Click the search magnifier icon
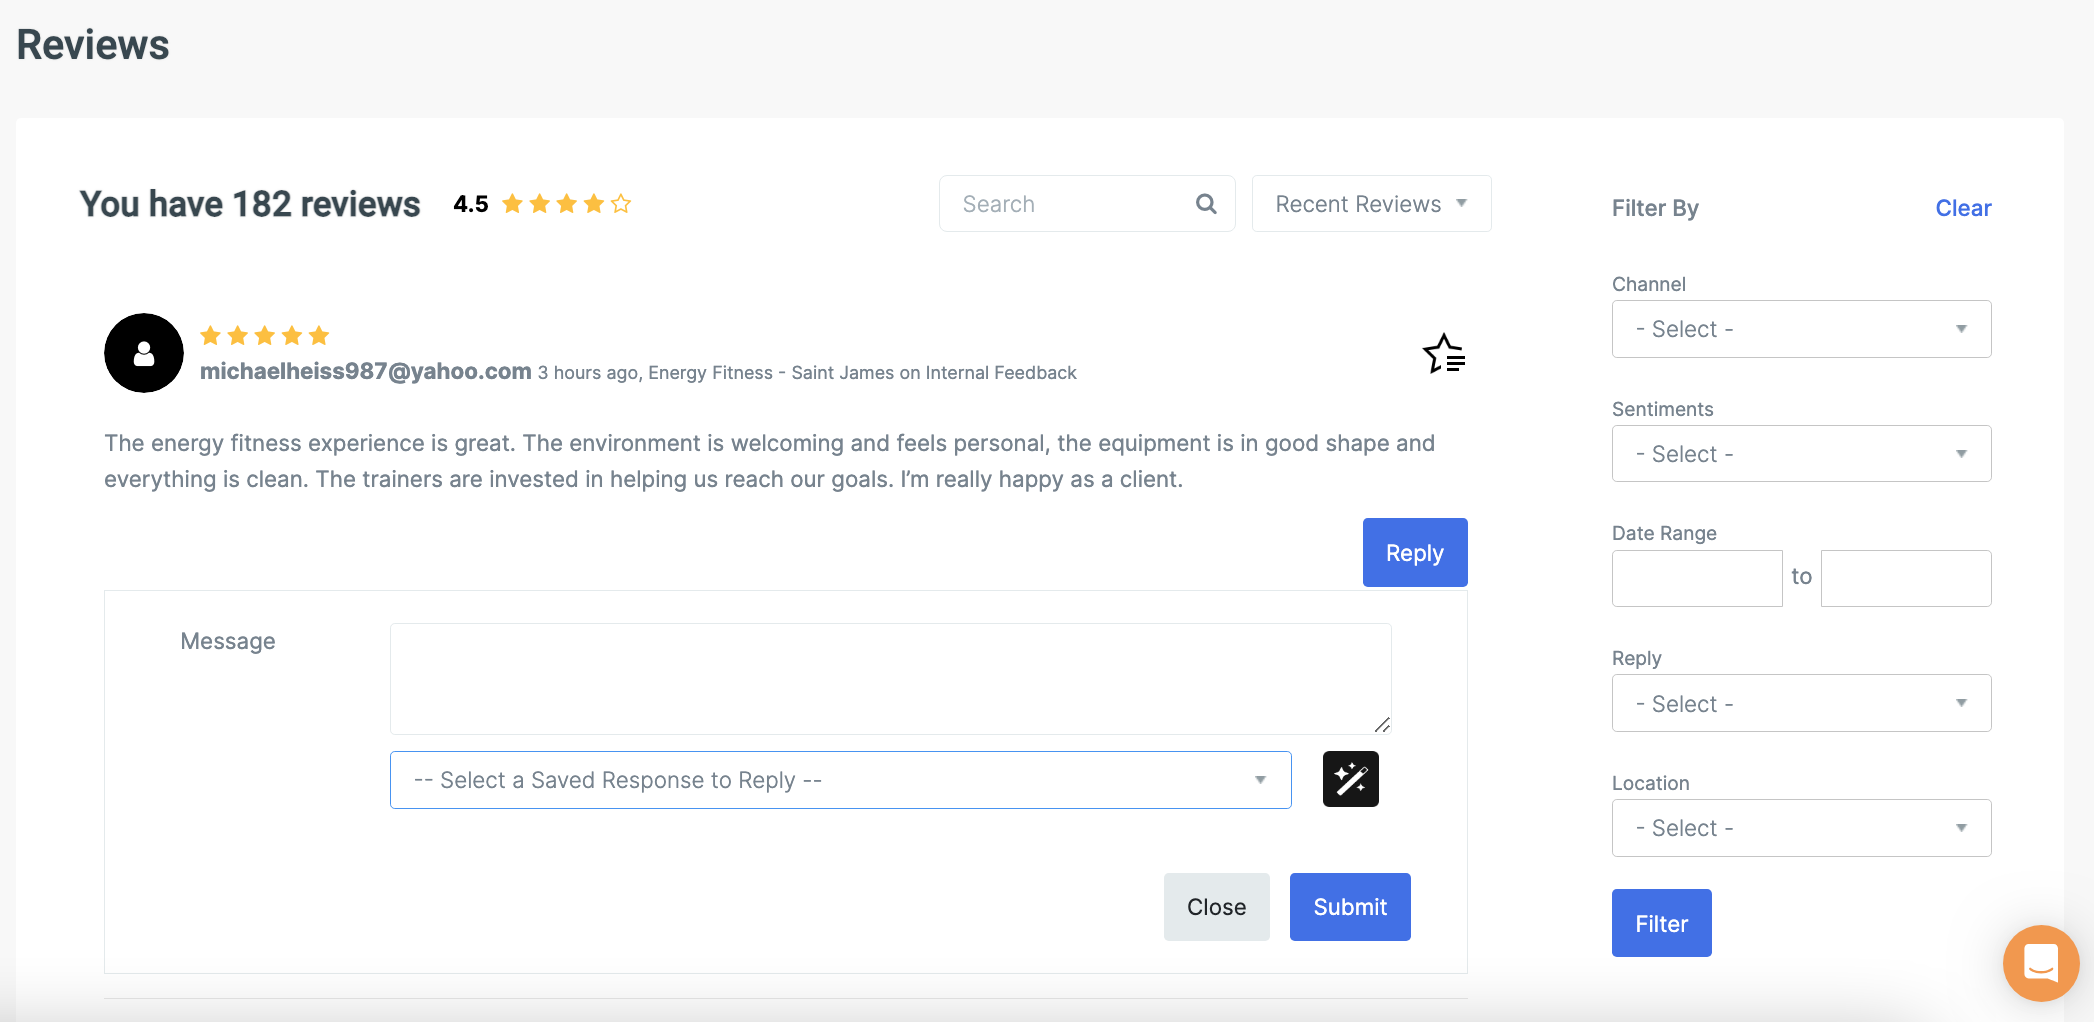The image size is (2094, 1022). point(1206,204)
